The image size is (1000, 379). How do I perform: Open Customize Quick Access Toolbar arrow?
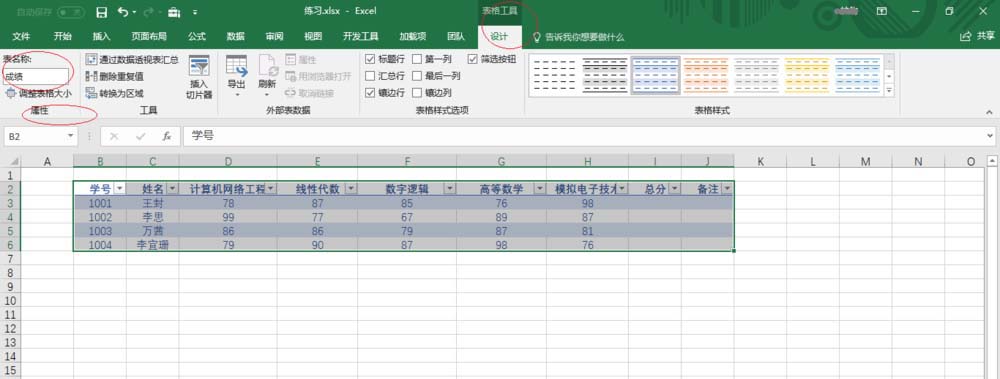coord(195,12)
